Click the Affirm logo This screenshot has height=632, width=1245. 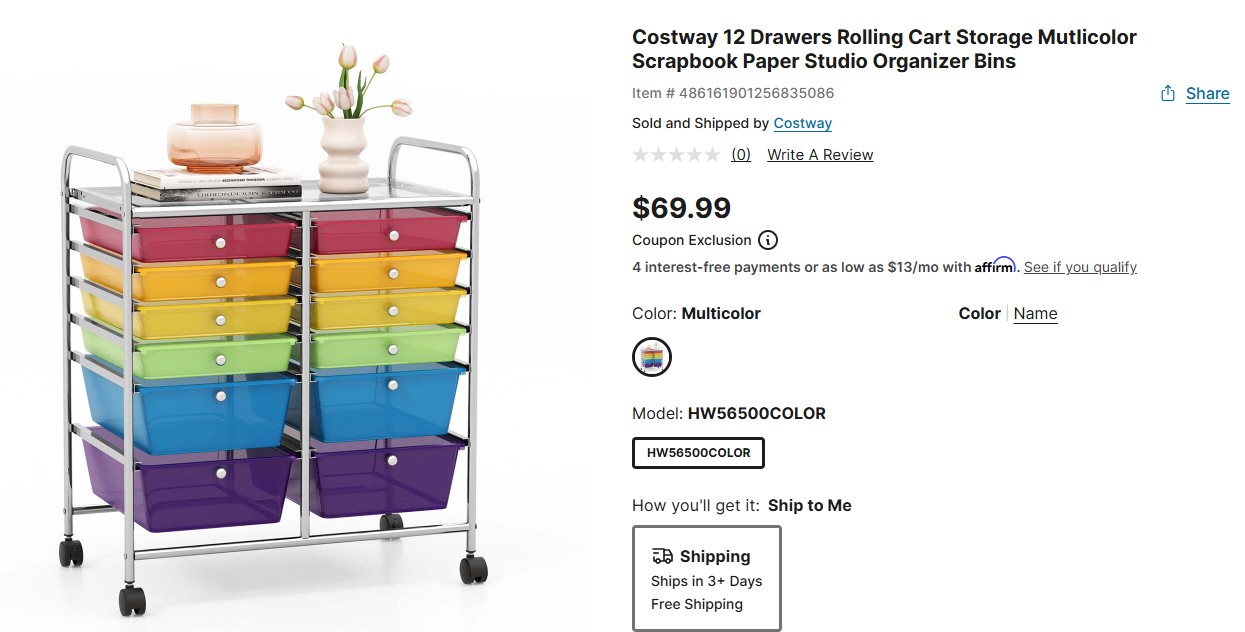[x=995, y=266]
